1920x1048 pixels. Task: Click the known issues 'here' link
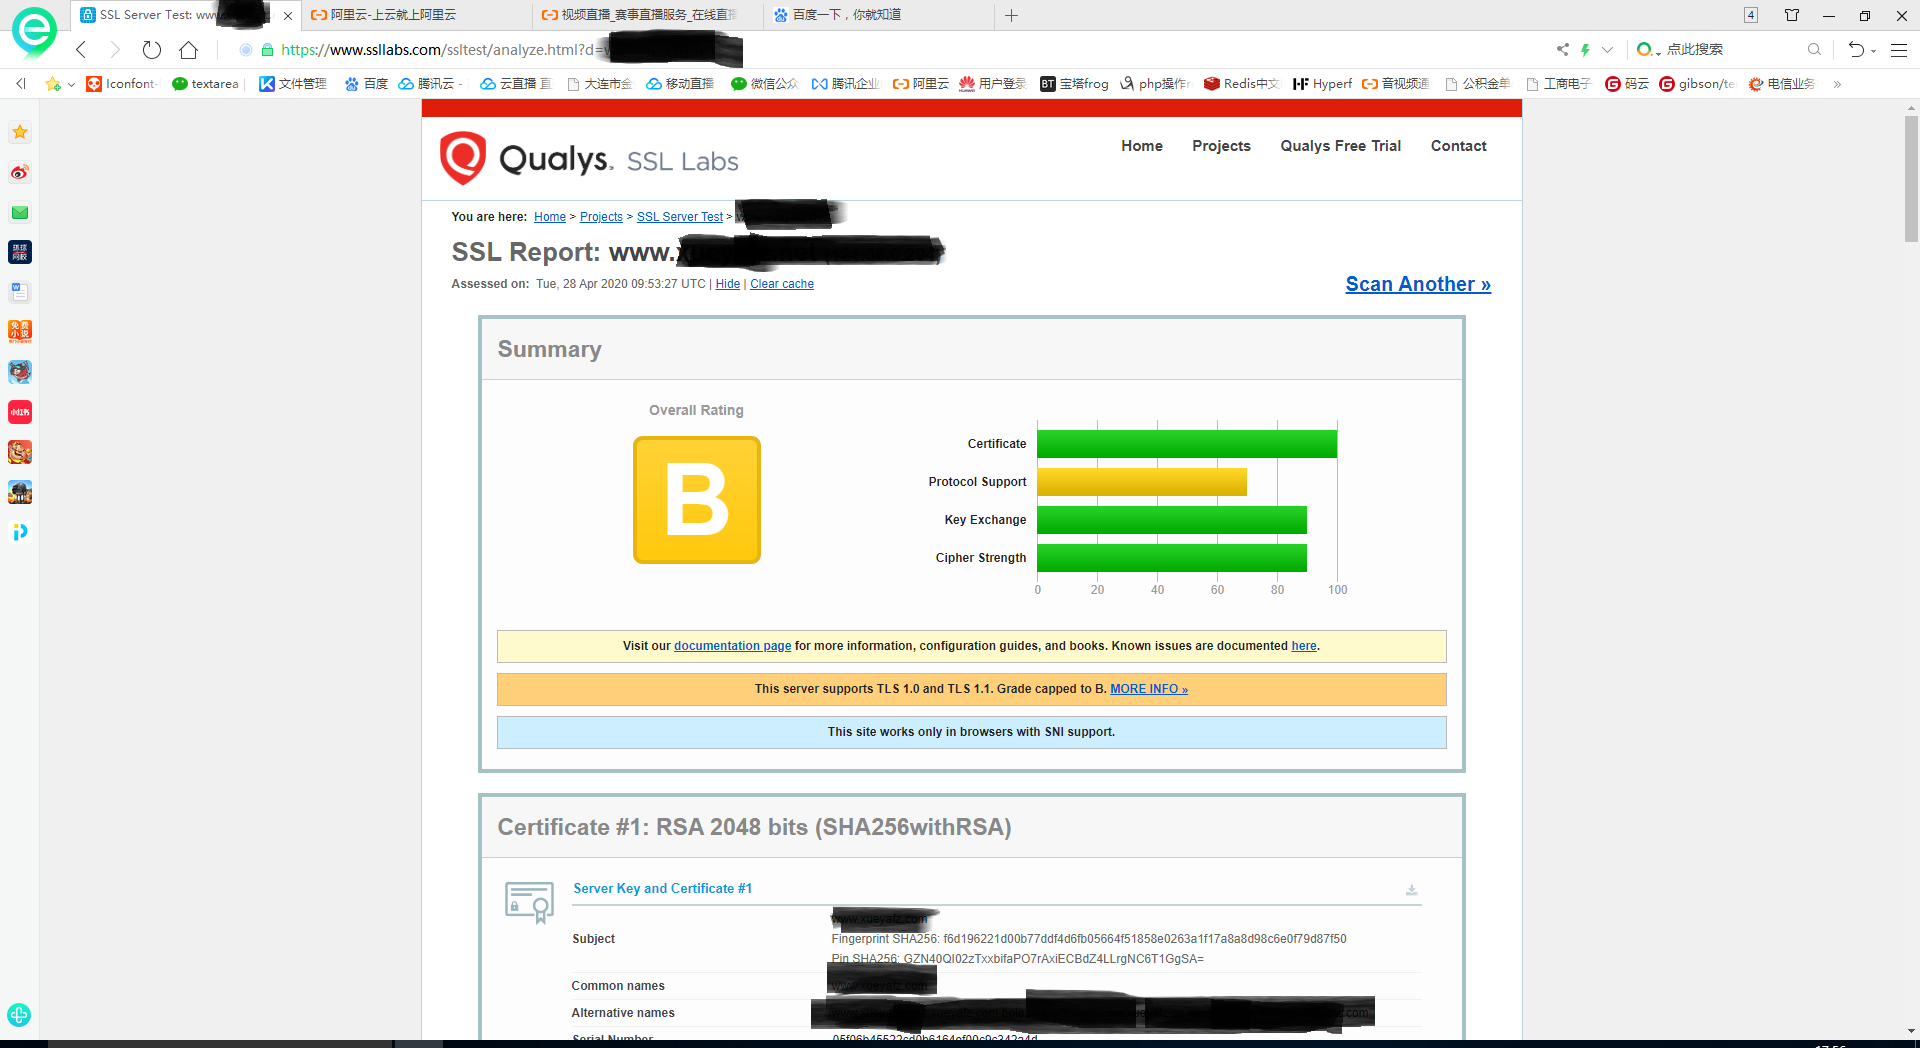[x=1304, y=646]
